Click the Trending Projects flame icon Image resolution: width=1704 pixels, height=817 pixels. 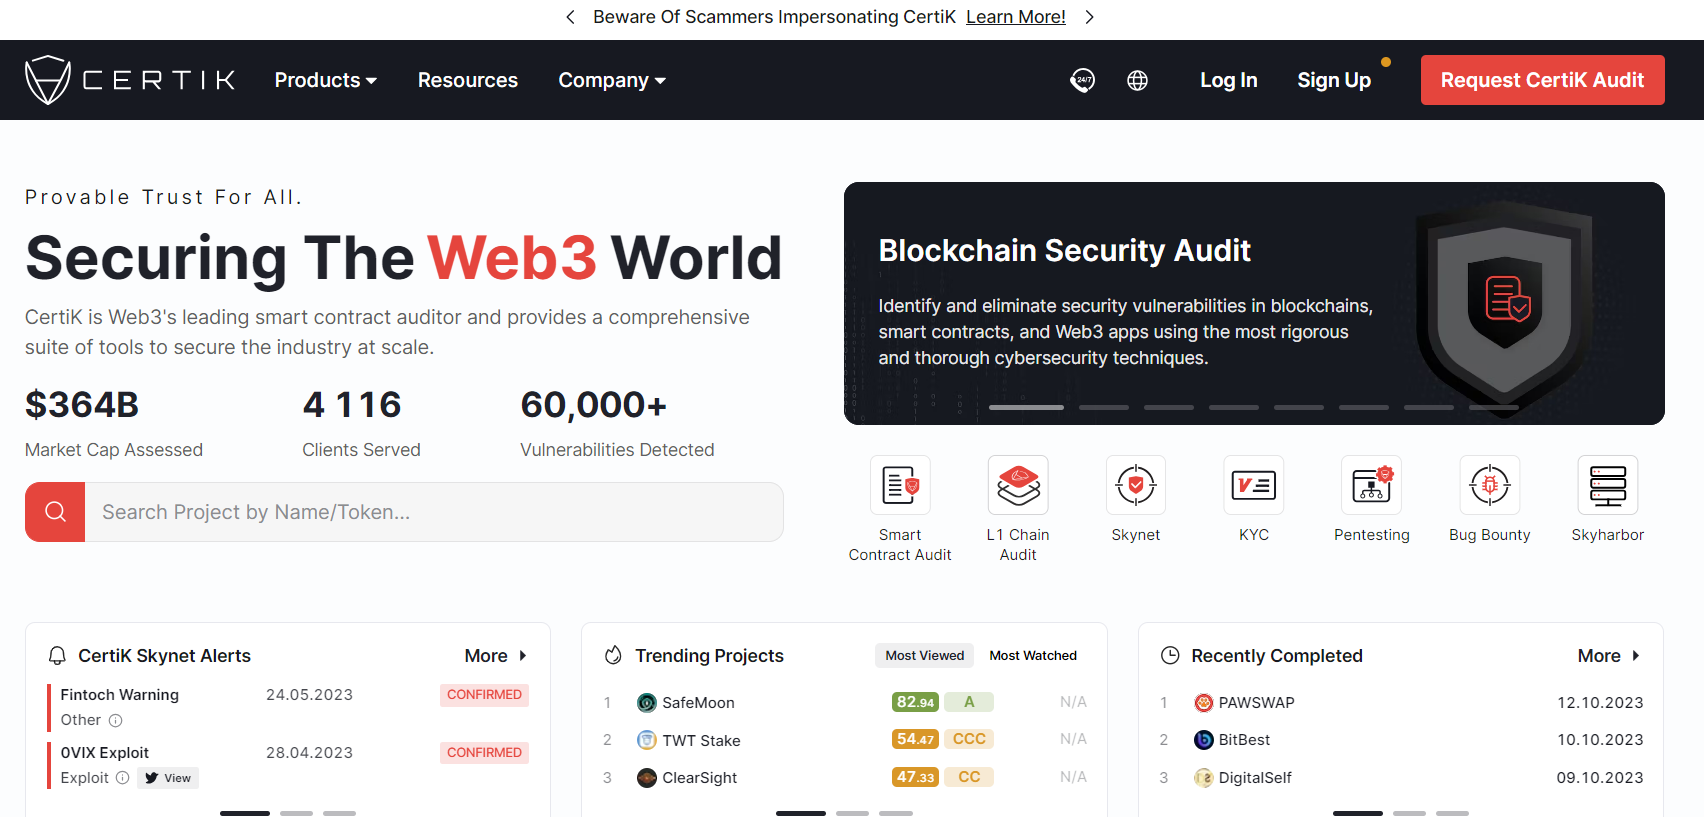tap(613, 656)
